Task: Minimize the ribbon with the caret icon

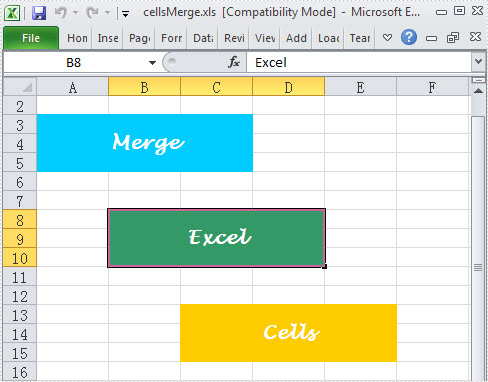Action: tap(387, 37)
